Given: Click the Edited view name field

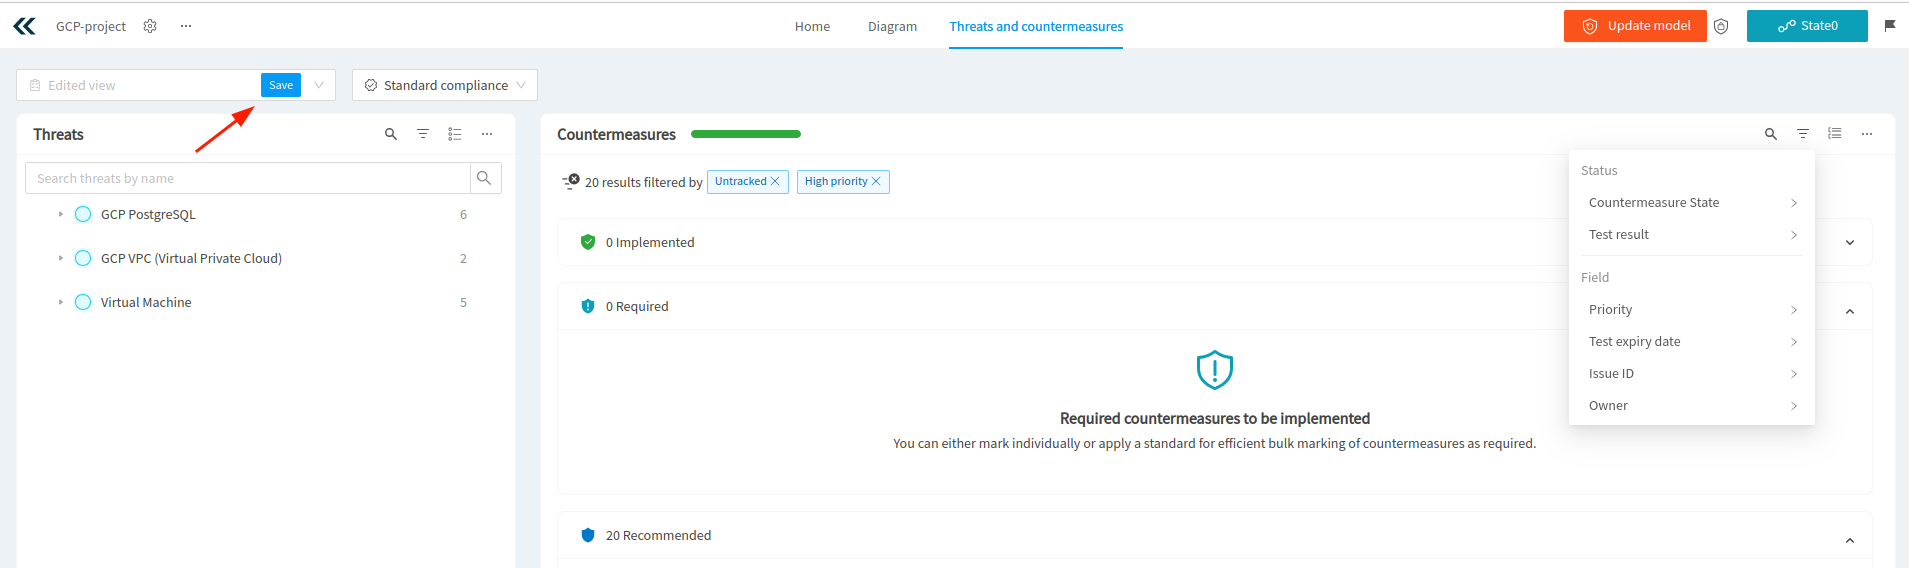Looking at the screenshot, I should point(138,85).
